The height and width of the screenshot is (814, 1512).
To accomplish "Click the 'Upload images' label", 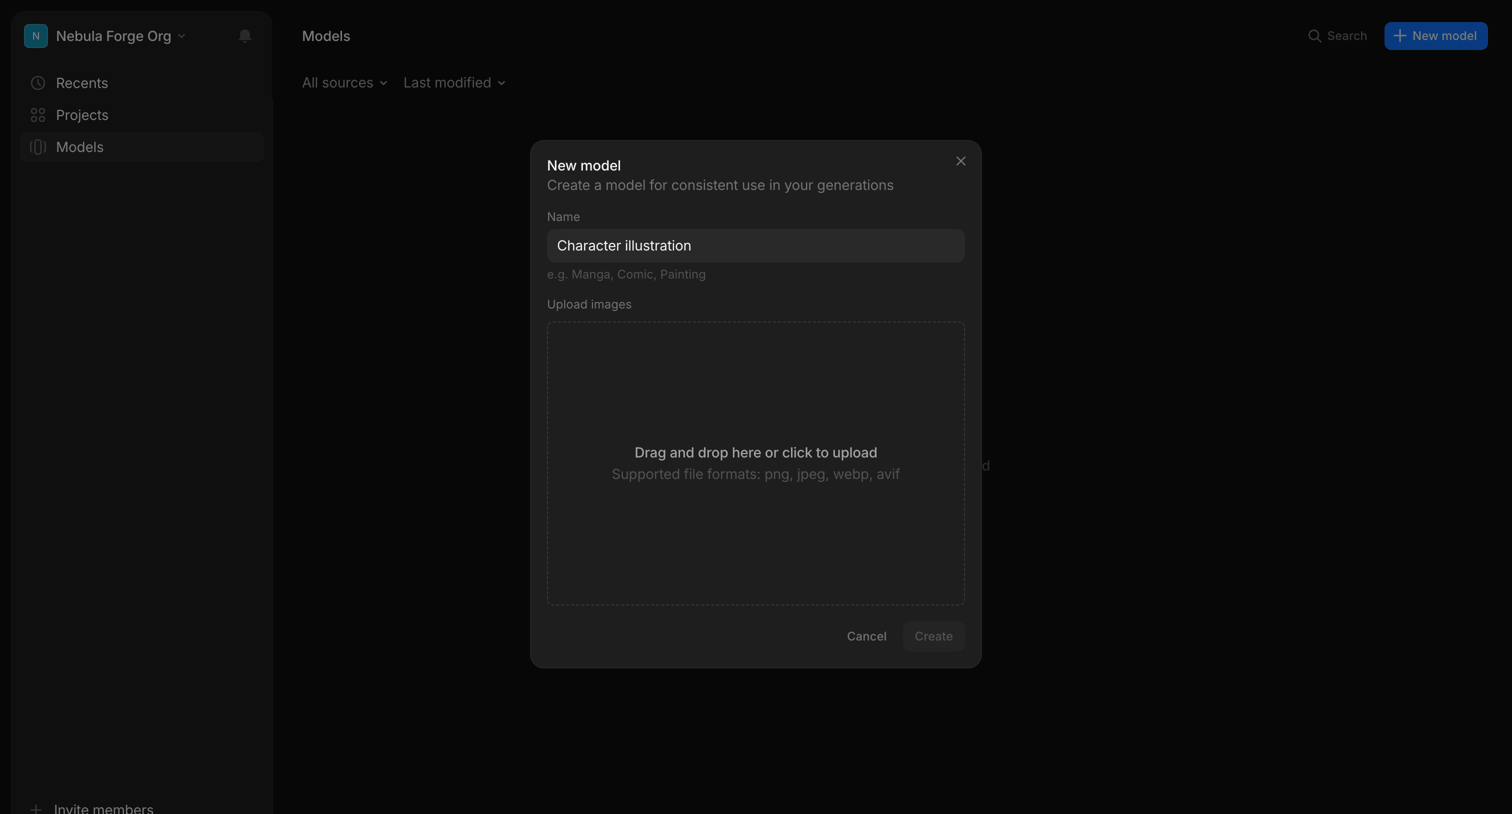I will click(589, 304).
